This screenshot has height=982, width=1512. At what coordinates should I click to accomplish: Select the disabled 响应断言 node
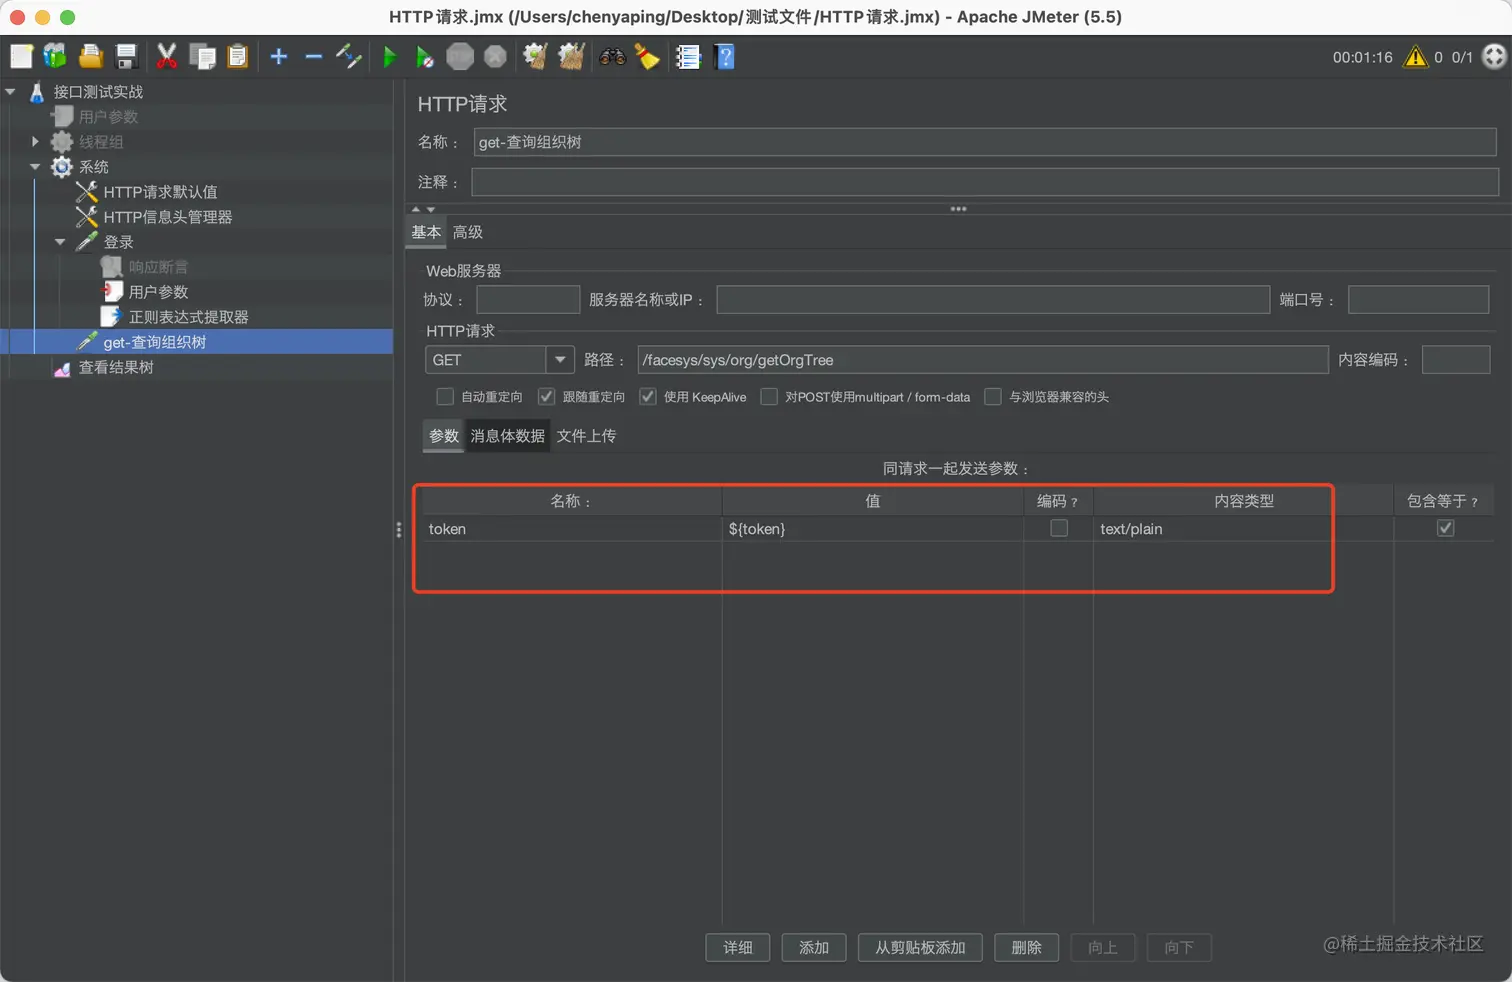[x=158, y=267]
